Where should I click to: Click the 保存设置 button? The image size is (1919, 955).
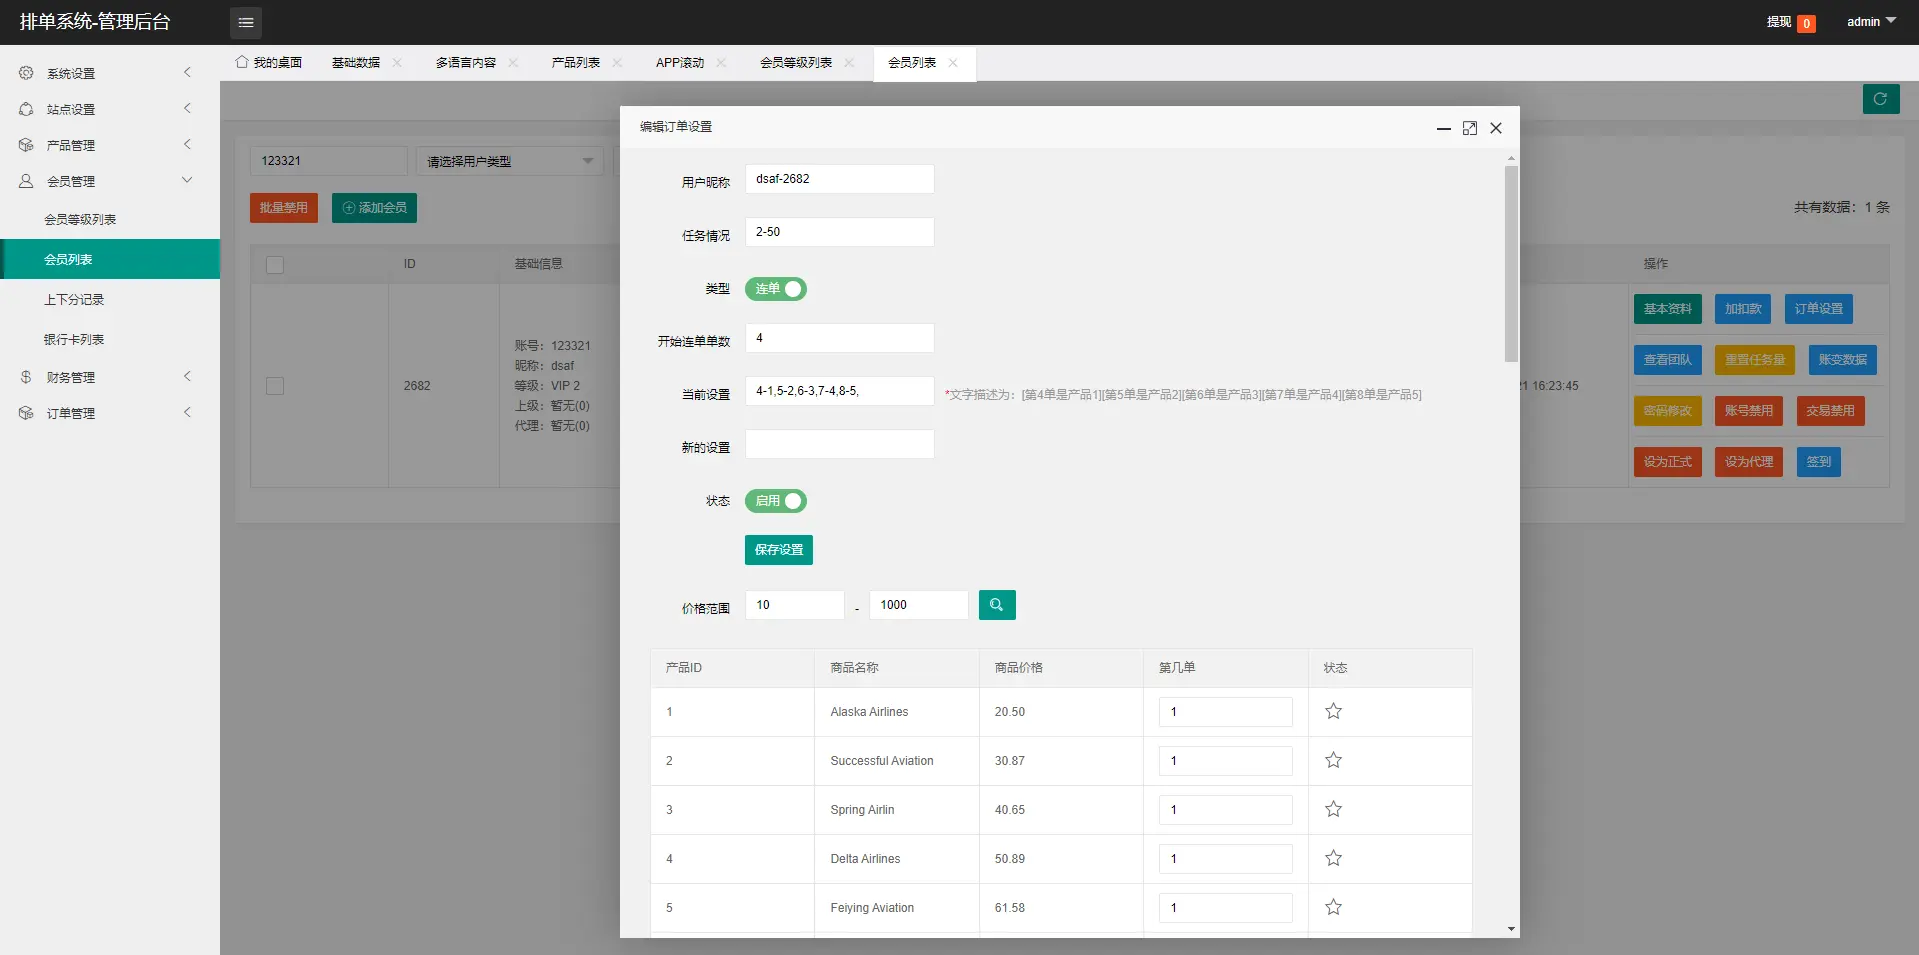click(778, 550)
